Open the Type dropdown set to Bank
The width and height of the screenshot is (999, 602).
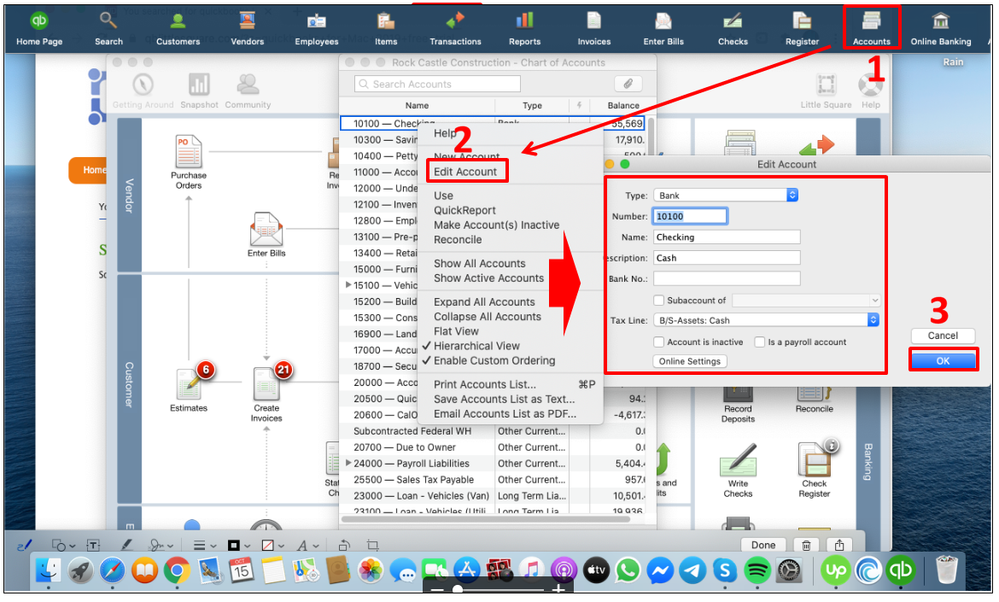pyautogui.click(x=726, y=196)
